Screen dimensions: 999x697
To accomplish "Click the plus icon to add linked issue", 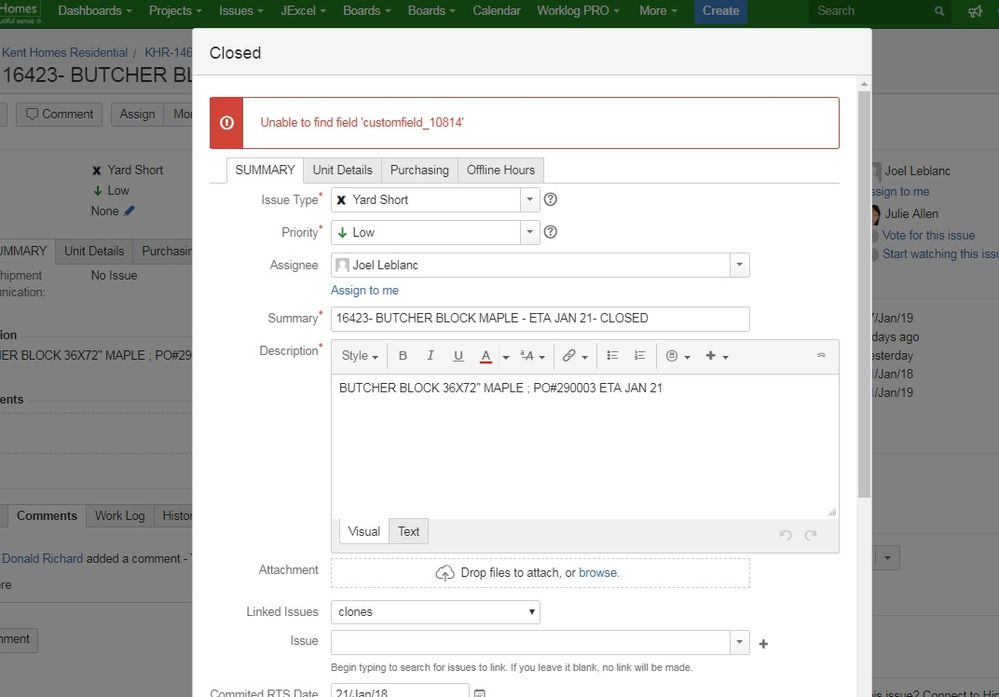I will point(764,644).
